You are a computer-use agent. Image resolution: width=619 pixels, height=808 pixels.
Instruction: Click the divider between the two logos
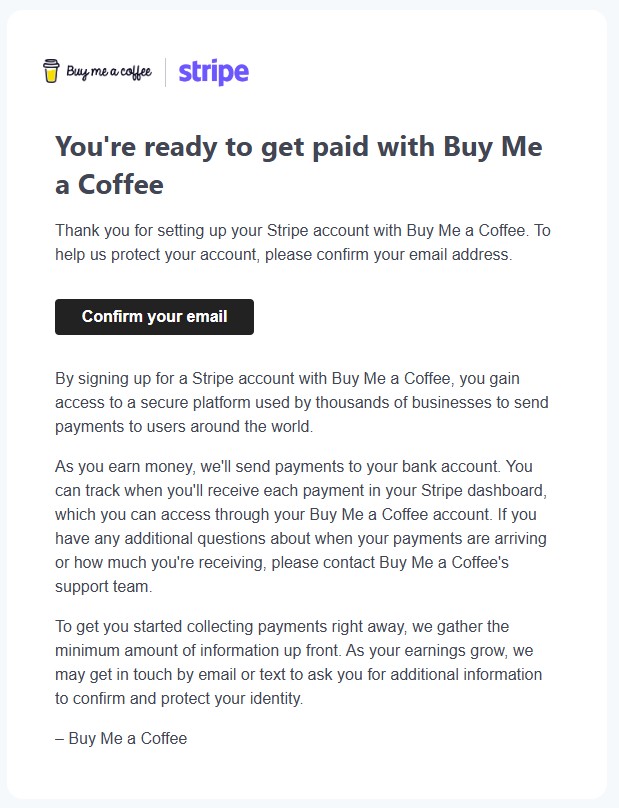(x=165, y=71)
